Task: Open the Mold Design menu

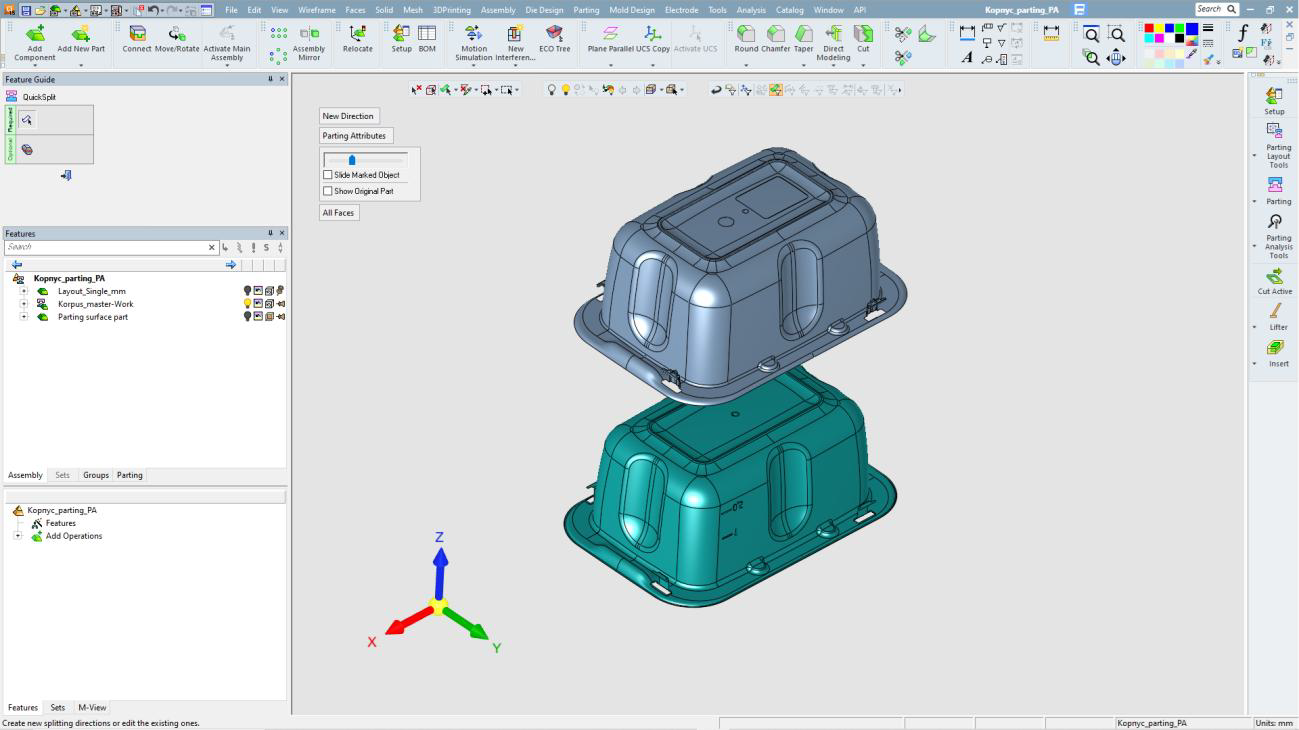Action: pos(632,10)
